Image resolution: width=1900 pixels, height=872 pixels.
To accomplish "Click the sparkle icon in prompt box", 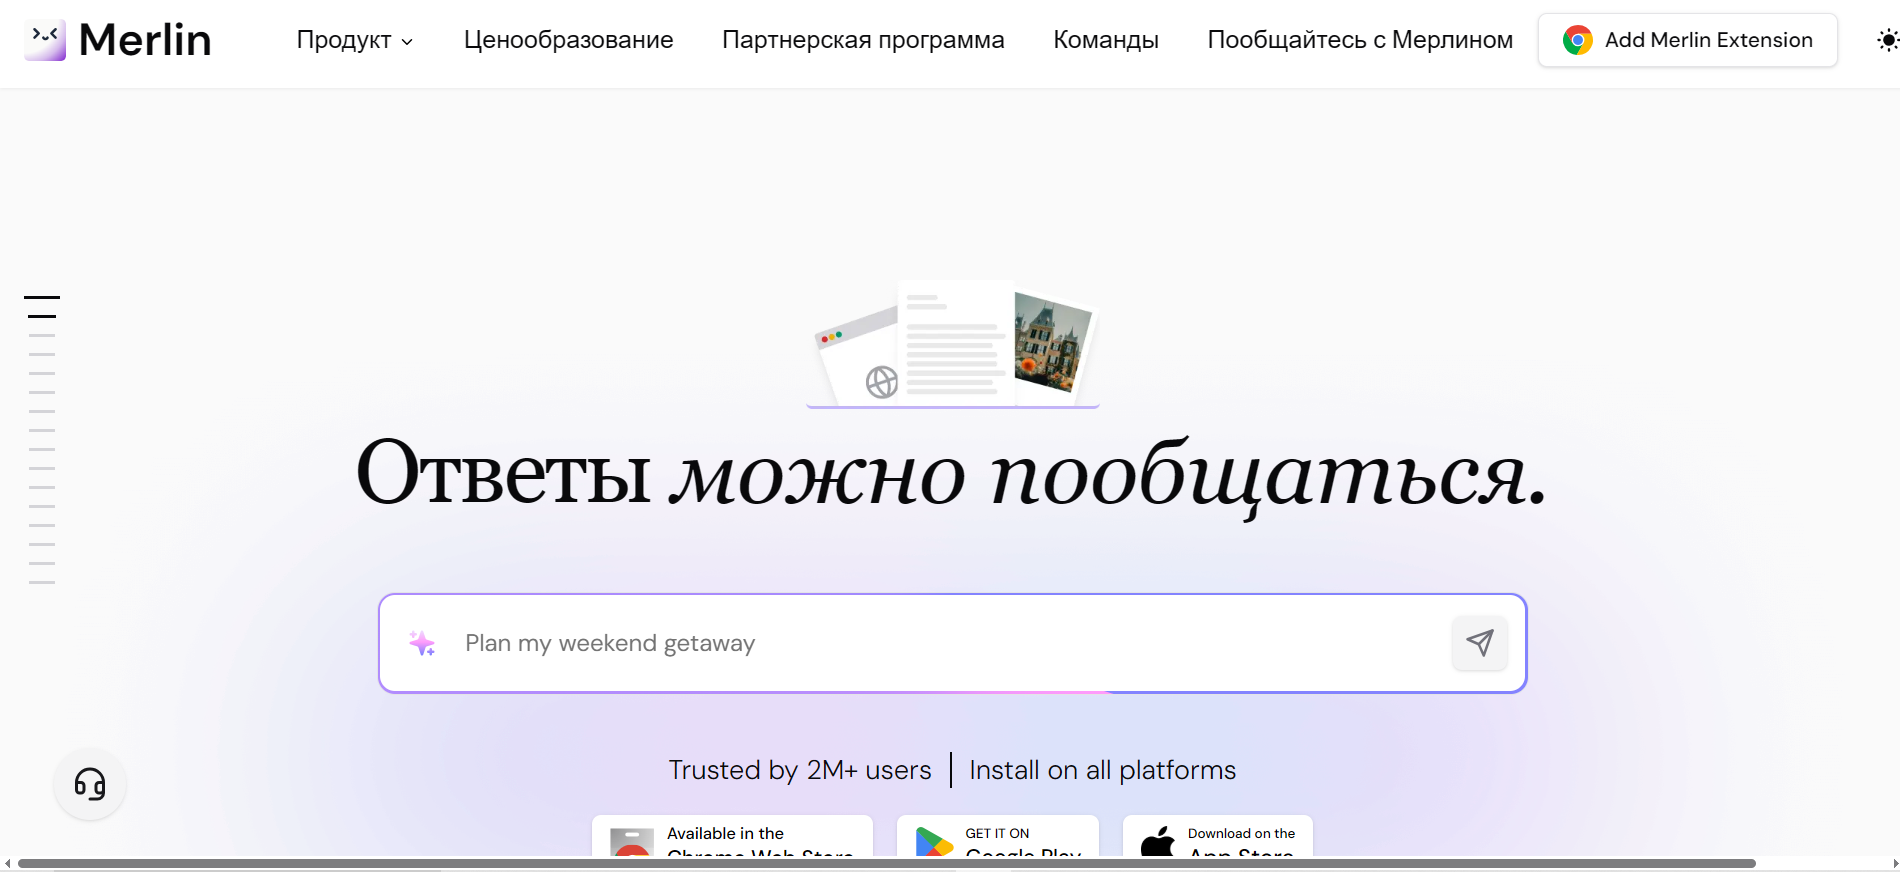I will pos(422,643).
